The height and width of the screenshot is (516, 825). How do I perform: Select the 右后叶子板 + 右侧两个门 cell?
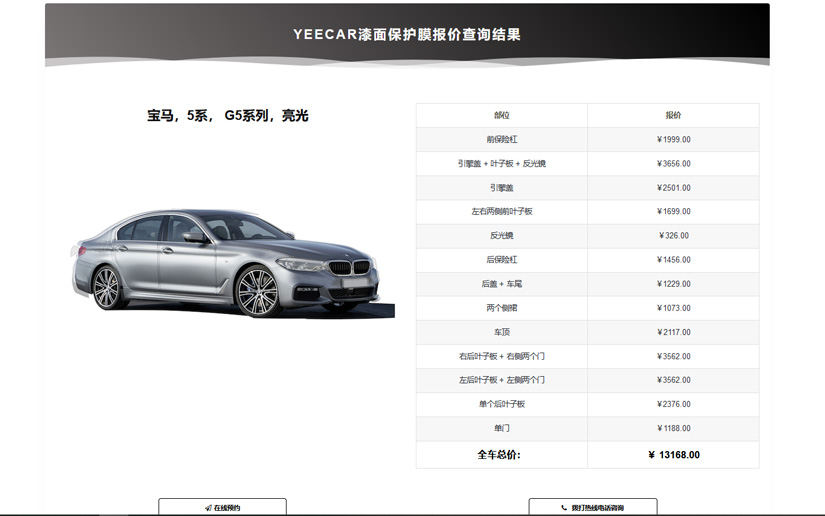point(502,356)
